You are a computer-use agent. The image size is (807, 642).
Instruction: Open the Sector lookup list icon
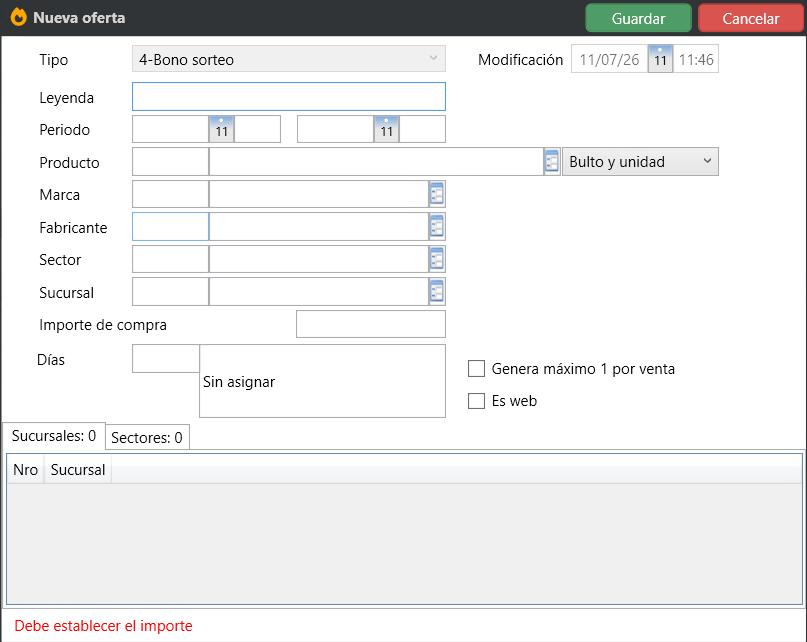pyautogui.click(x=437, y=259)
